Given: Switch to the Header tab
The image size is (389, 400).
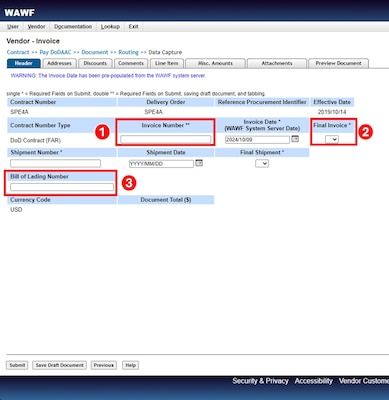Looking at the screenshot, I should (24, 63).
